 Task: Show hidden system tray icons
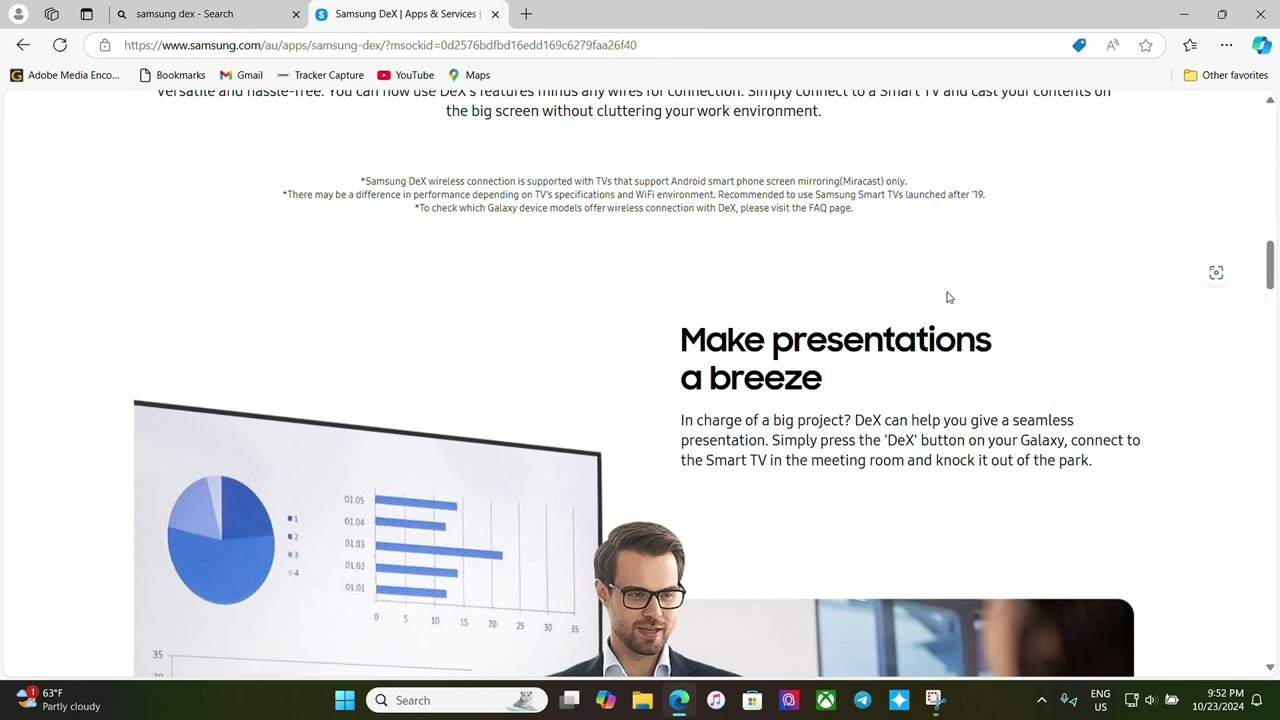click(1041, 700)
